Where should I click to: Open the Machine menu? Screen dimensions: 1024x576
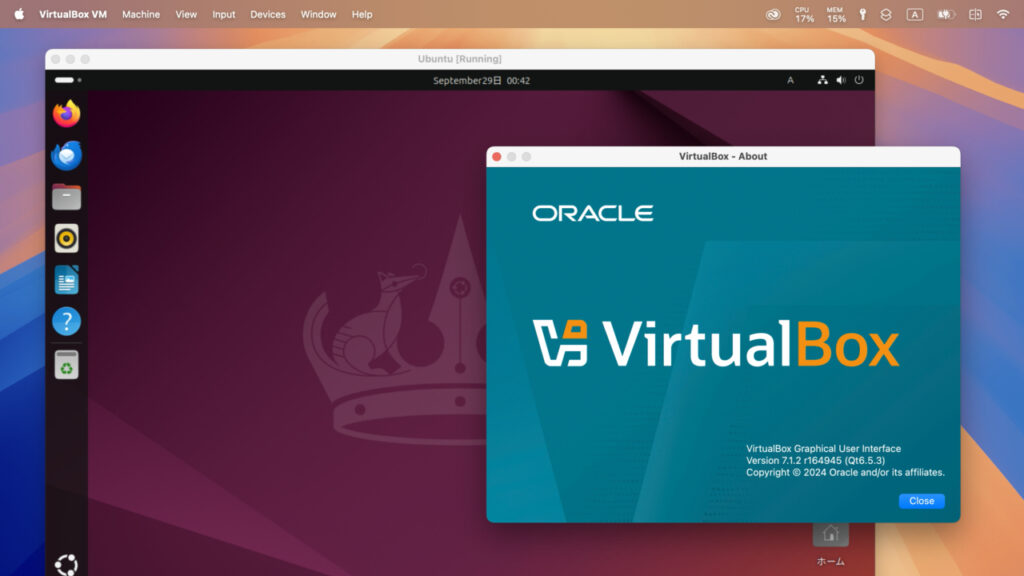[x=141, y=14]
